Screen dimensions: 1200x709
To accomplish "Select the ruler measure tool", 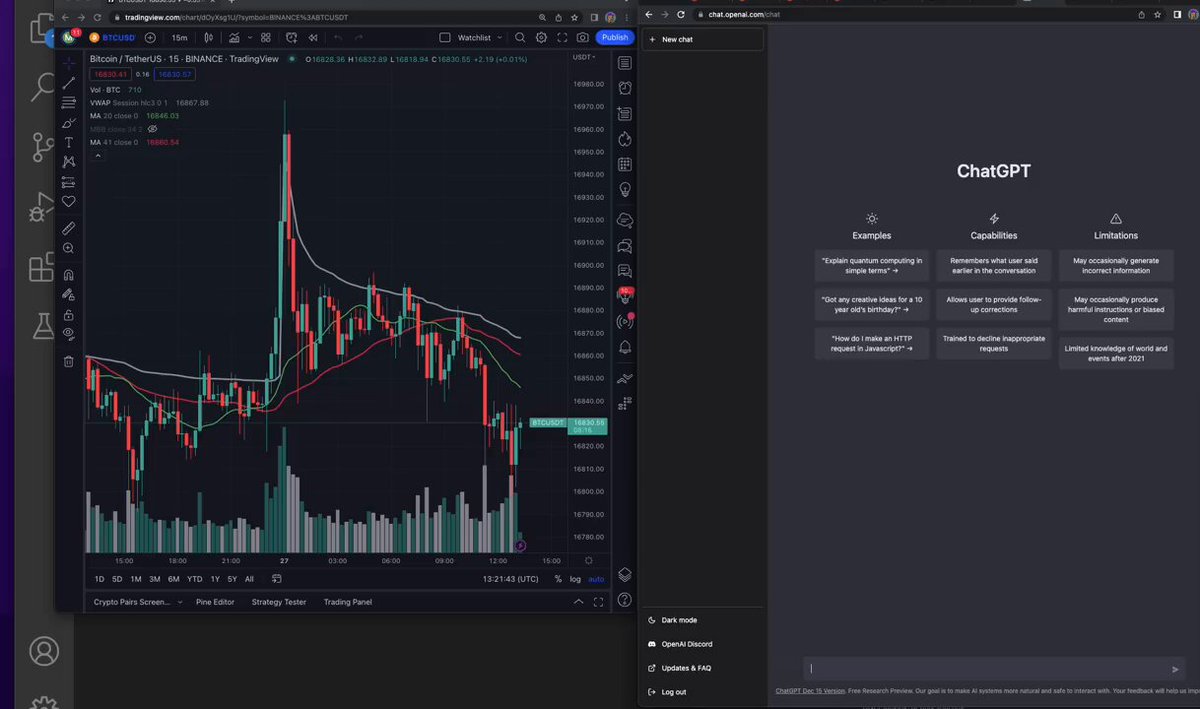I will pos(69,228).
